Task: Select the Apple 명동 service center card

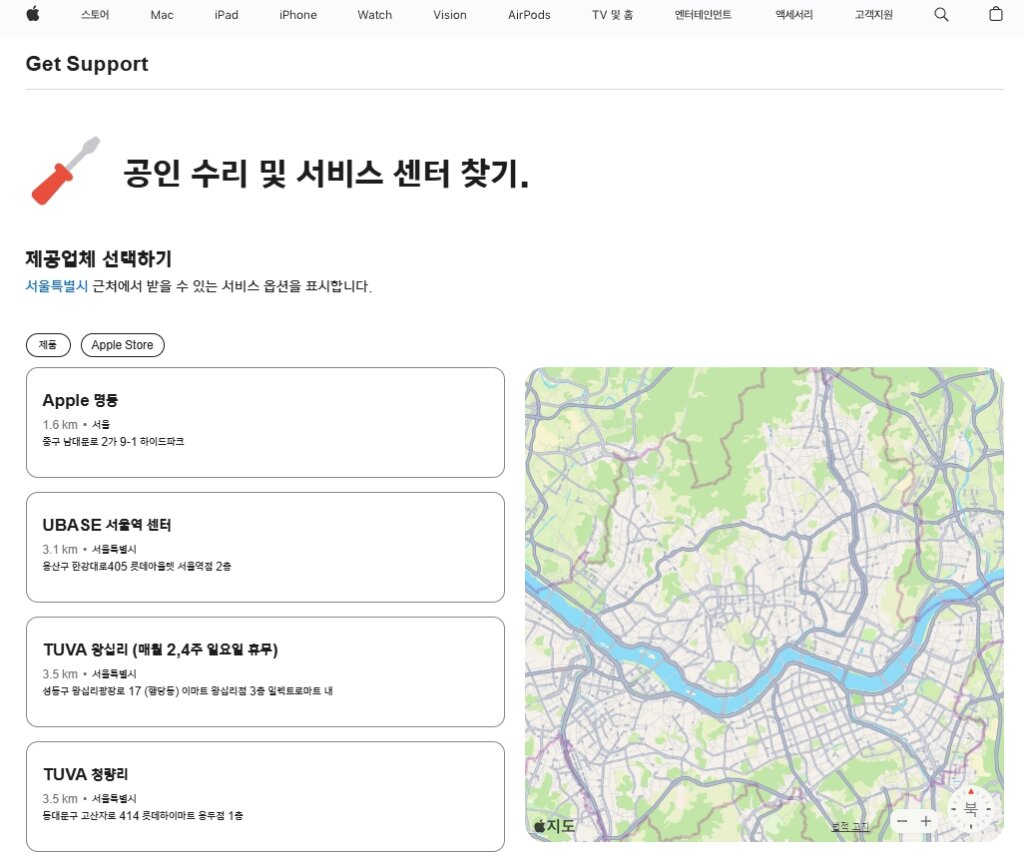Action: [265, 421]
